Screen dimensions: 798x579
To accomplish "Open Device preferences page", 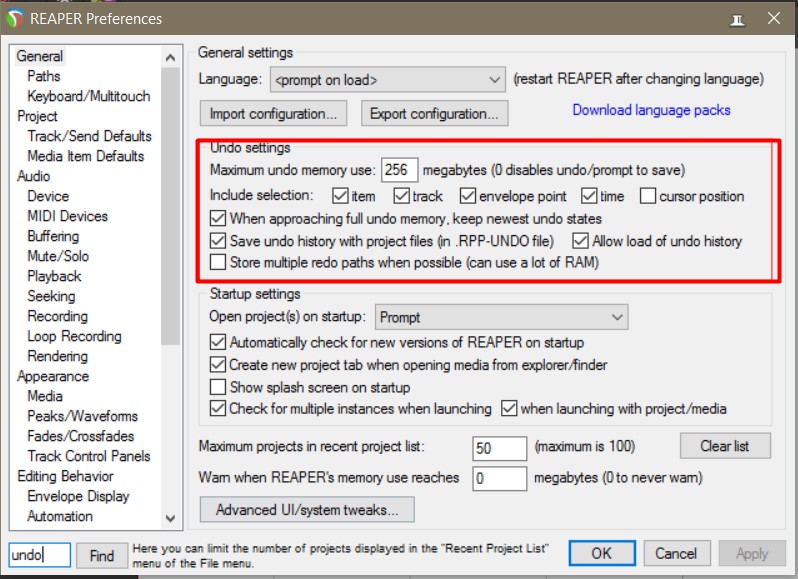I will (48, 196).
